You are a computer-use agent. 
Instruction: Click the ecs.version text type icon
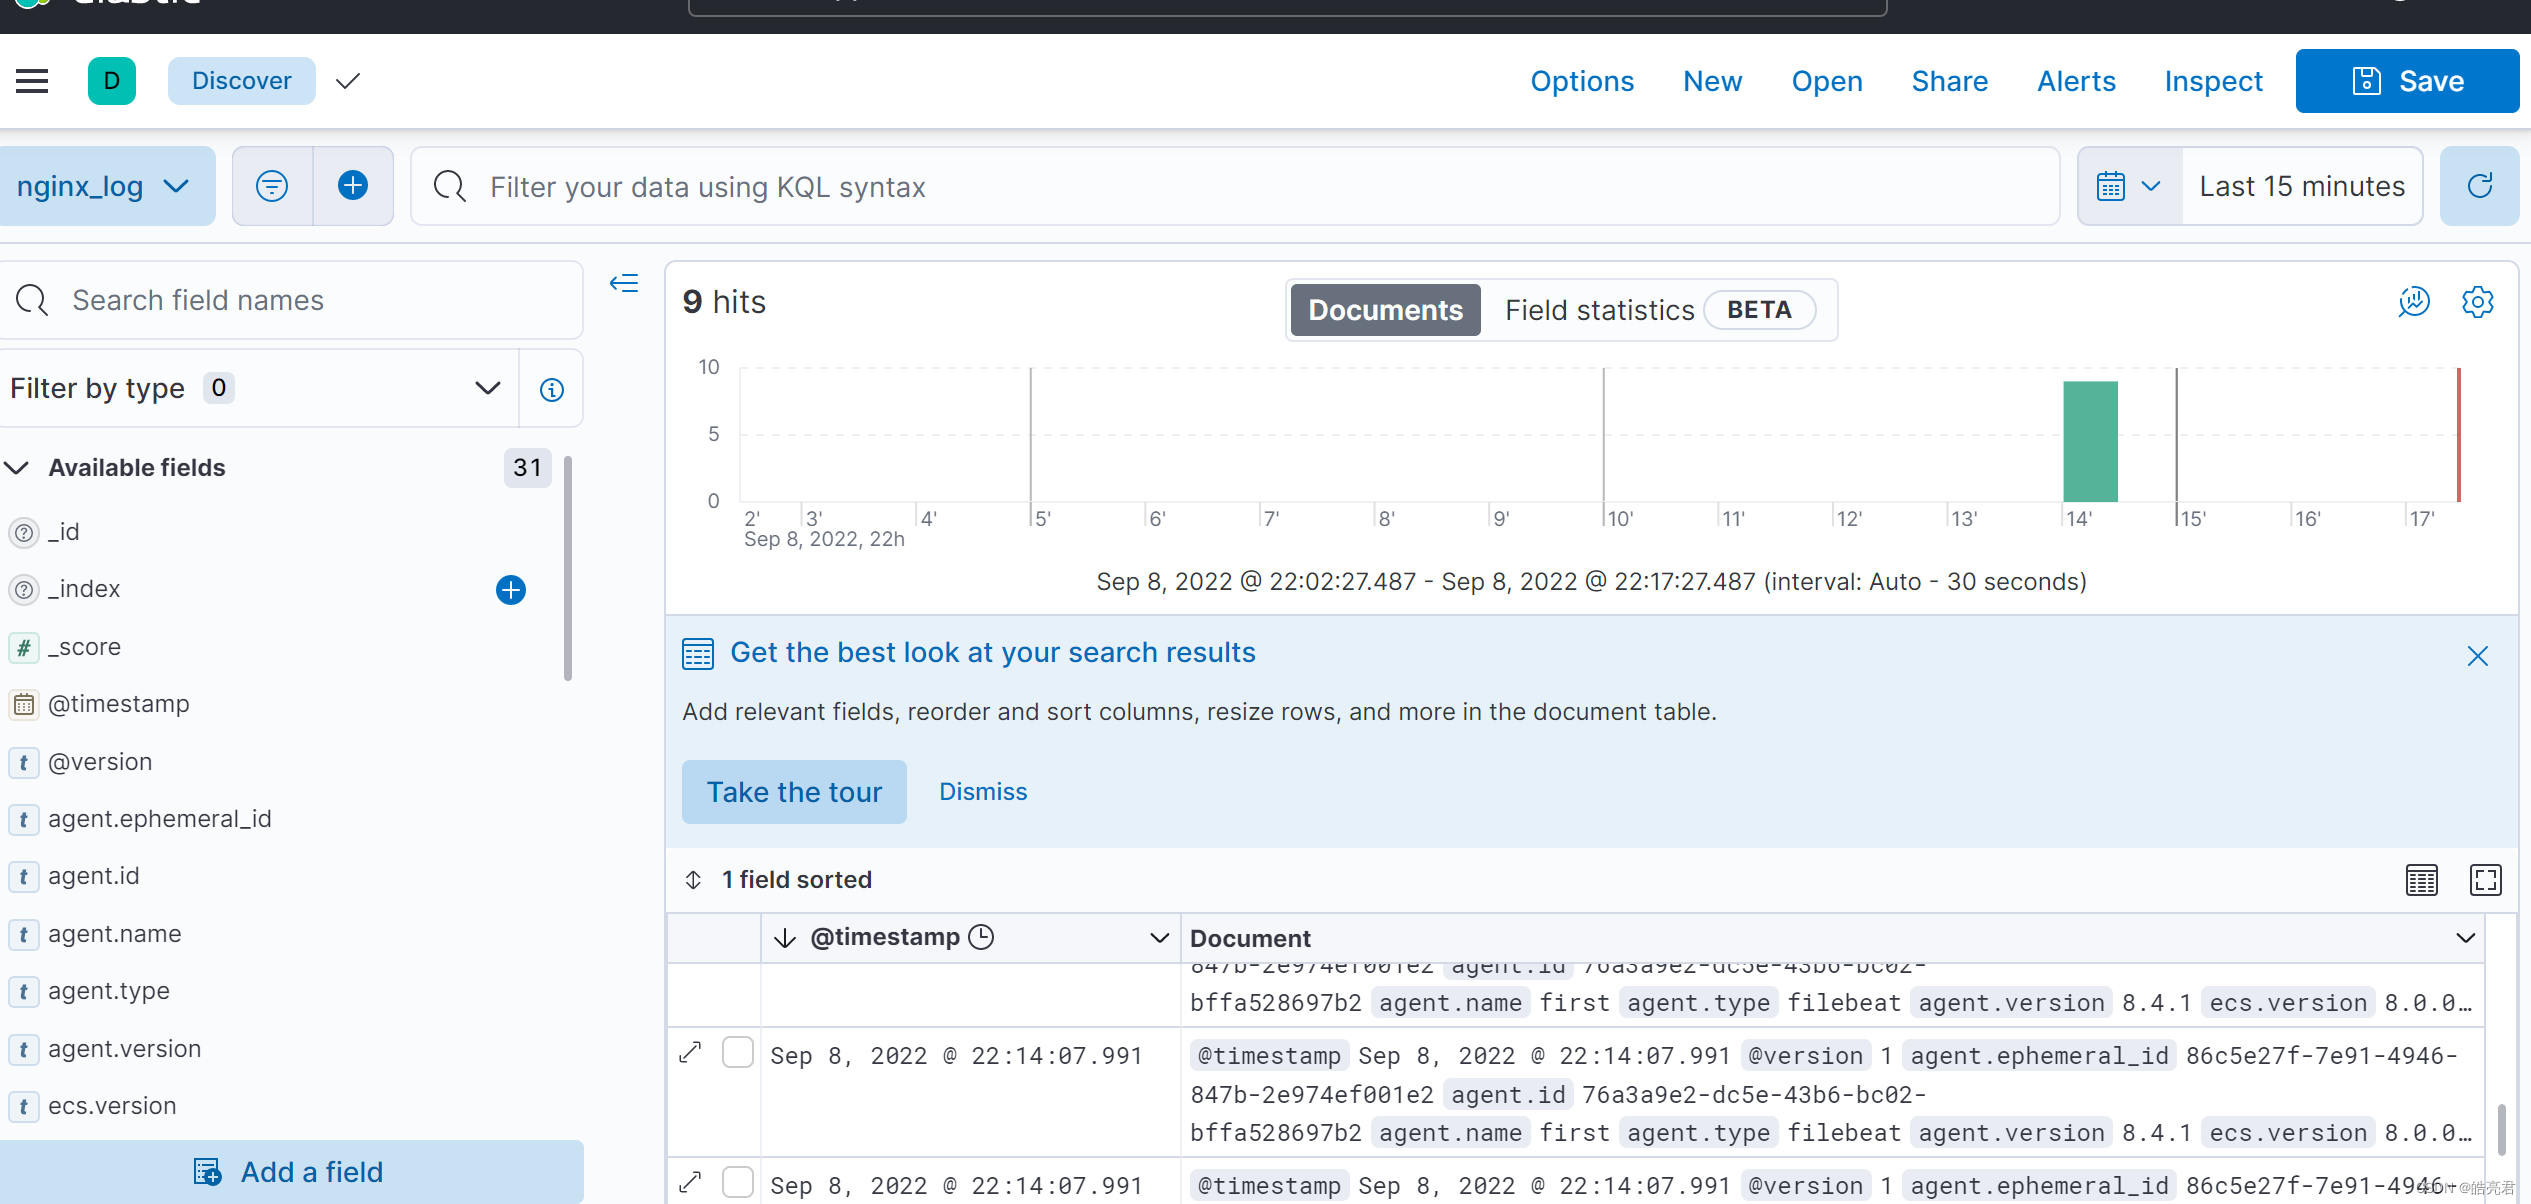coord(24,1107)
